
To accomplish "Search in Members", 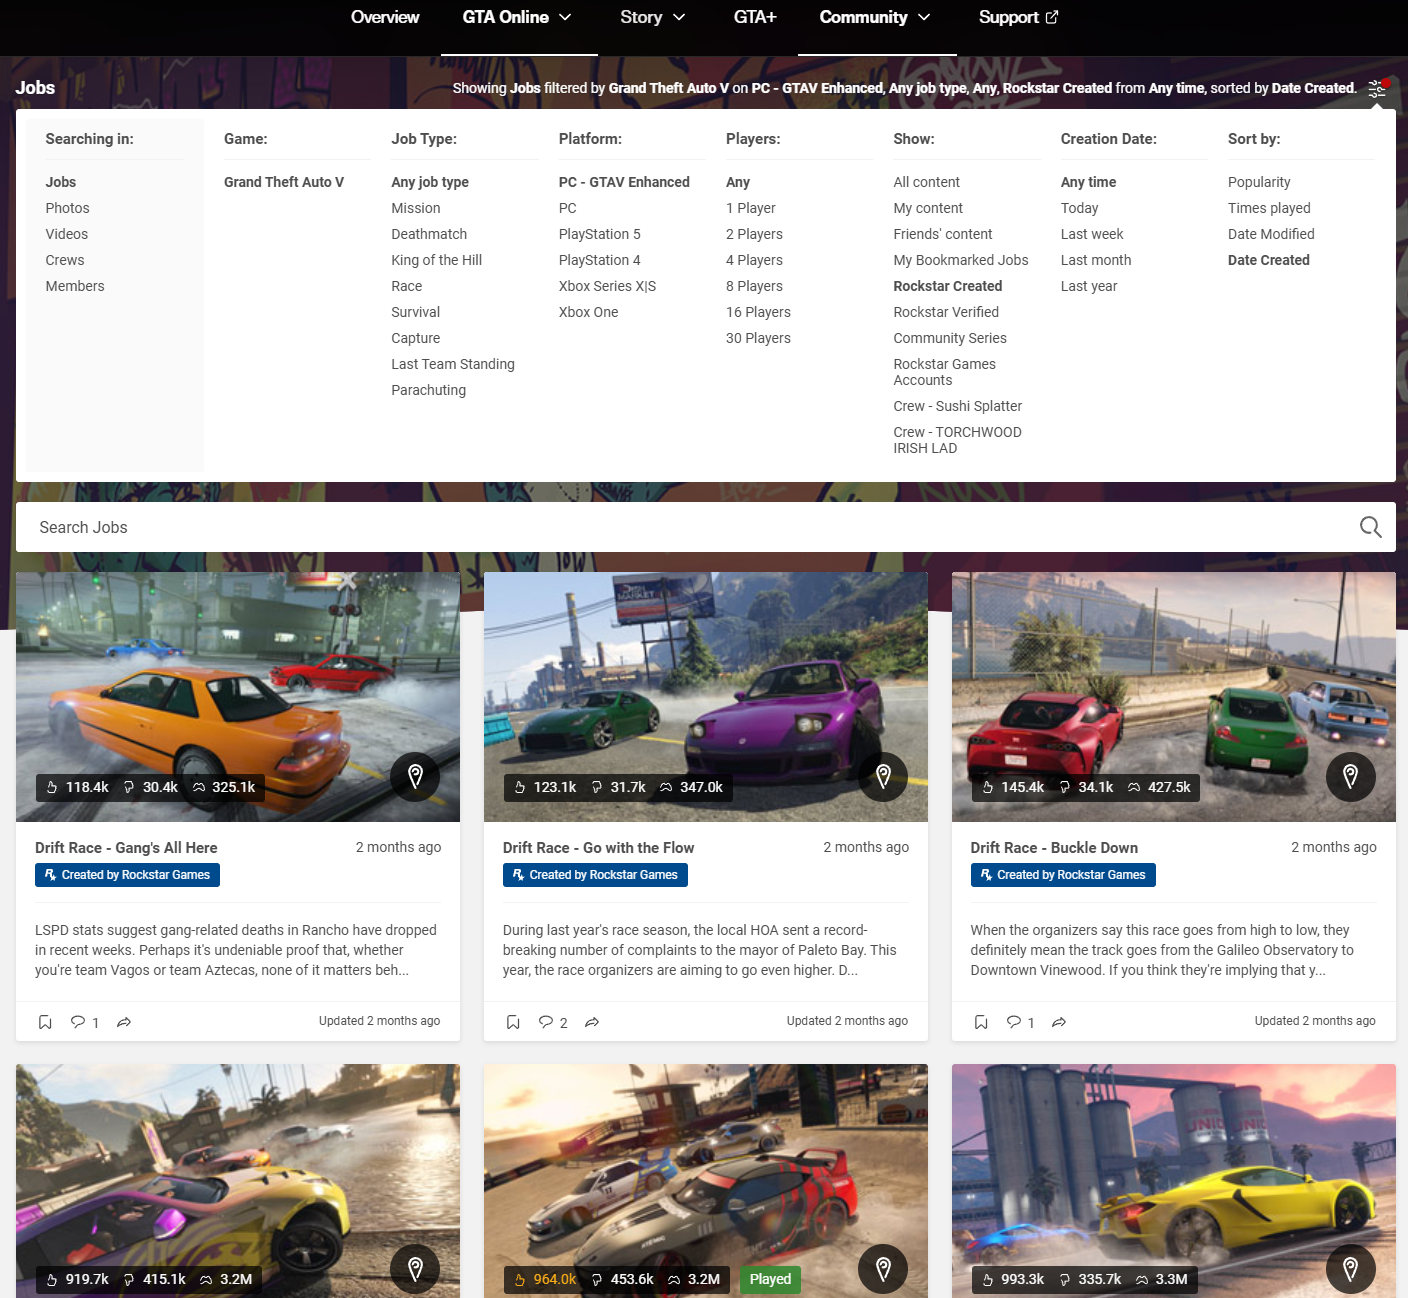I will tap(75, 286).
